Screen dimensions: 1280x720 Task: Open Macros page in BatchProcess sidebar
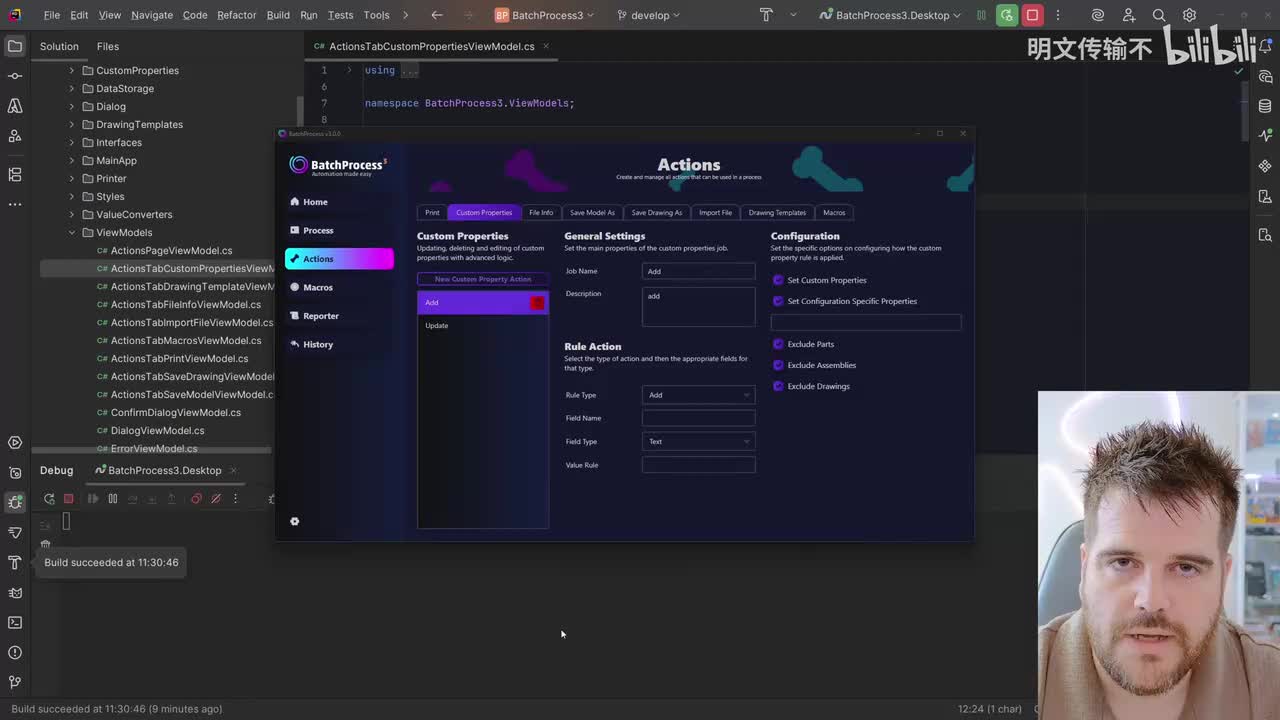pyautogui.click(x=339, y=287)
